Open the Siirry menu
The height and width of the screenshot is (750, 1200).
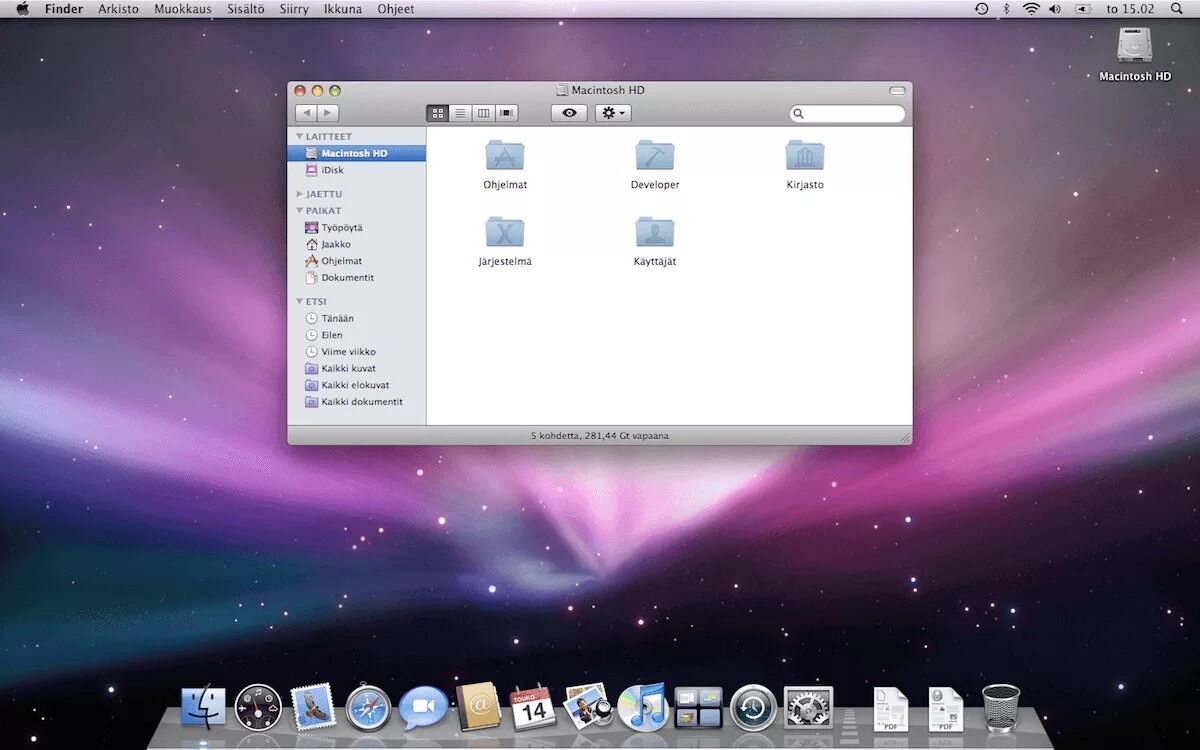(294, 9)
